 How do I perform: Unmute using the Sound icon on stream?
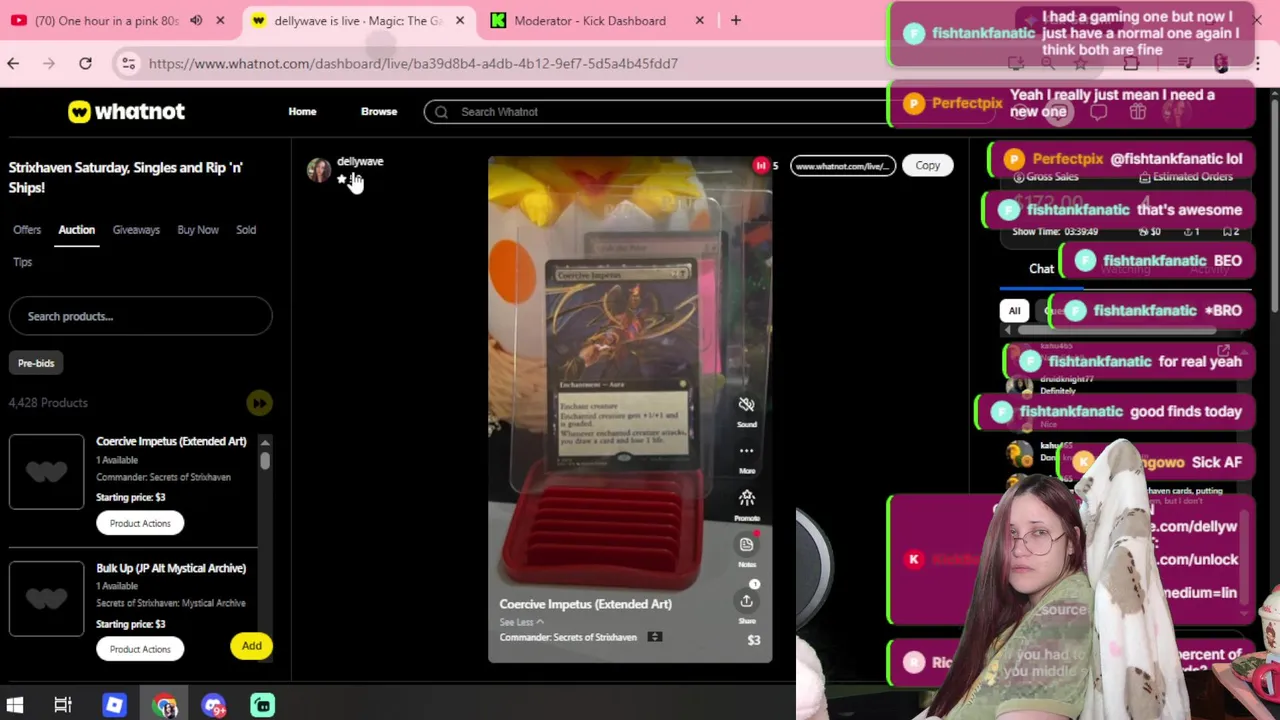coord(746,405)
